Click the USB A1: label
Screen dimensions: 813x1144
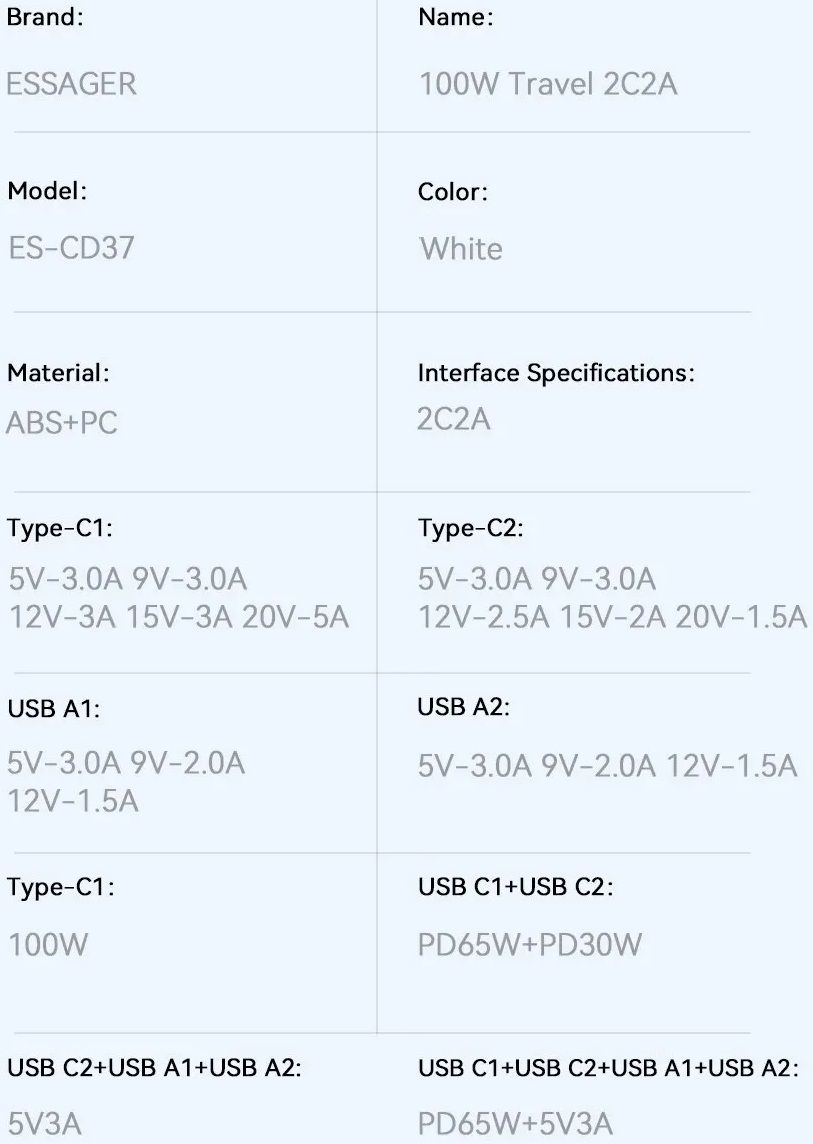pyautogui.click(x=54, y=710)
